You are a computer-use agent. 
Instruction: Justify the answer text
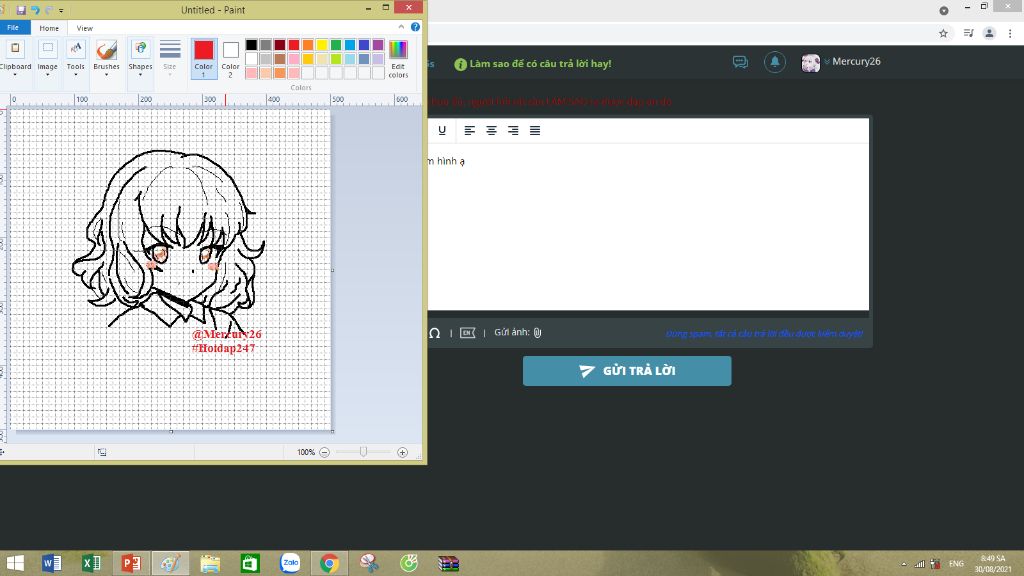point(535,130)
